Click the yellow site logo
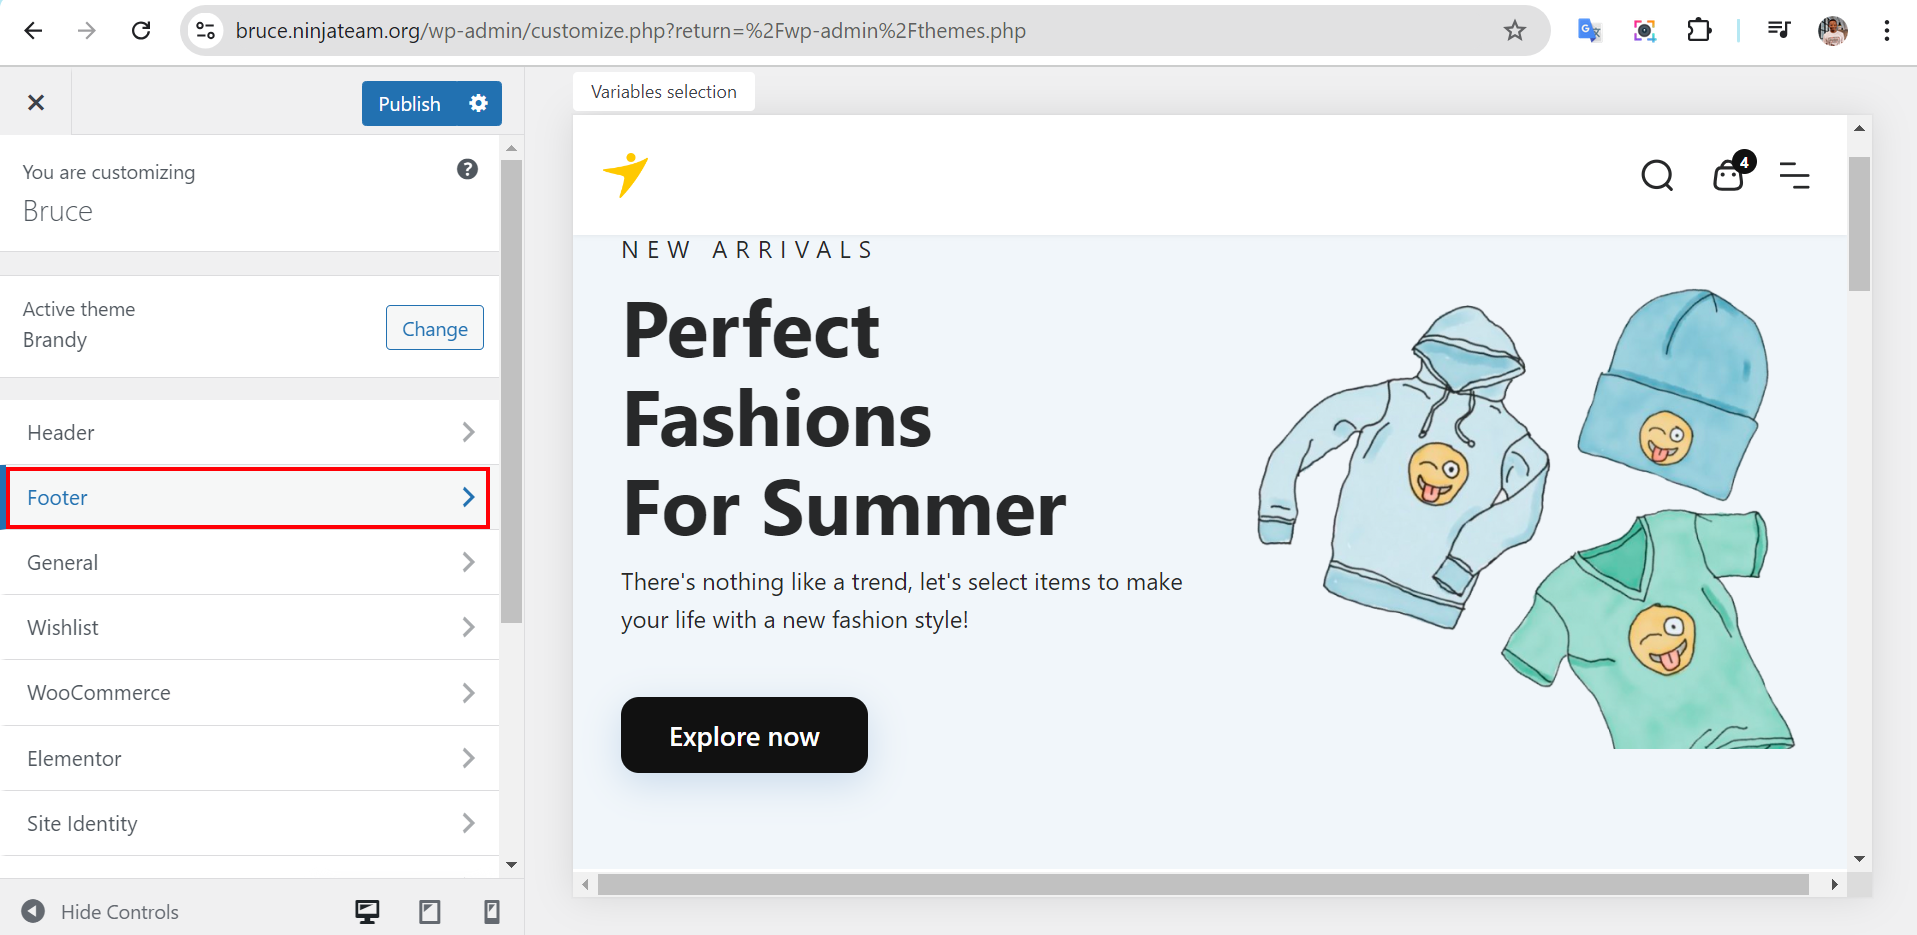Viewport: 1917px width, 935px height. (626, 175)
